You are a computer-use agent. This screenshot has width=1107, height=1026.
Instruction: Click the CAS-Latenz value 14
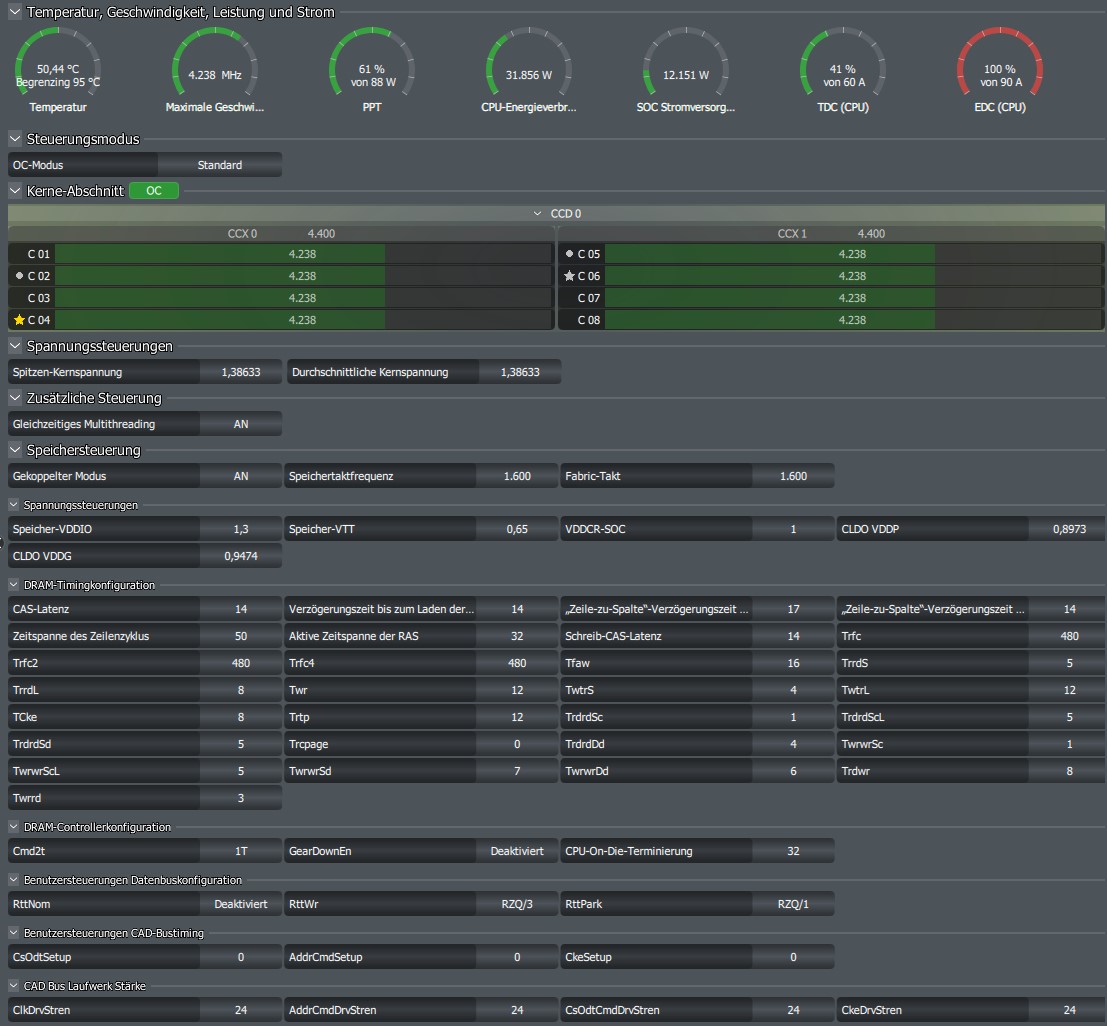[x=241, y=609]
